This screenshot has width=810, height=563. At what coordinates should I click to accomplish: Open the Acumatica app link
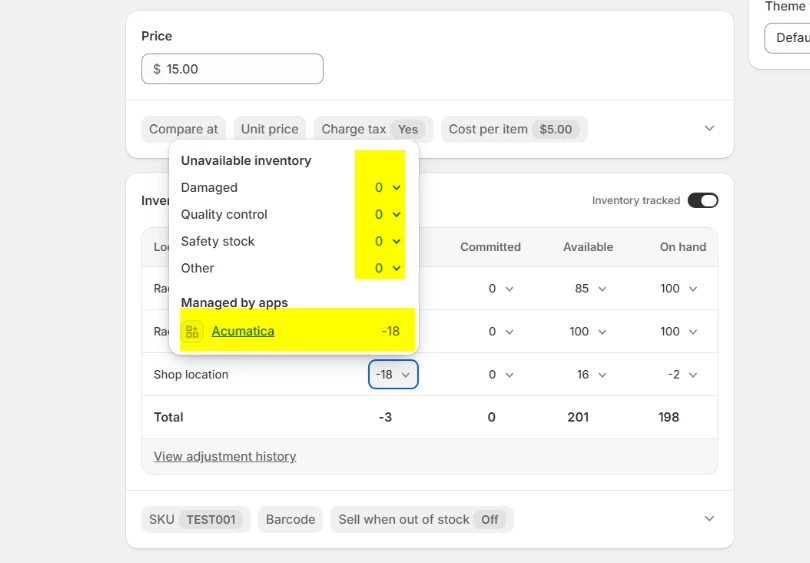tap(243, 331)
